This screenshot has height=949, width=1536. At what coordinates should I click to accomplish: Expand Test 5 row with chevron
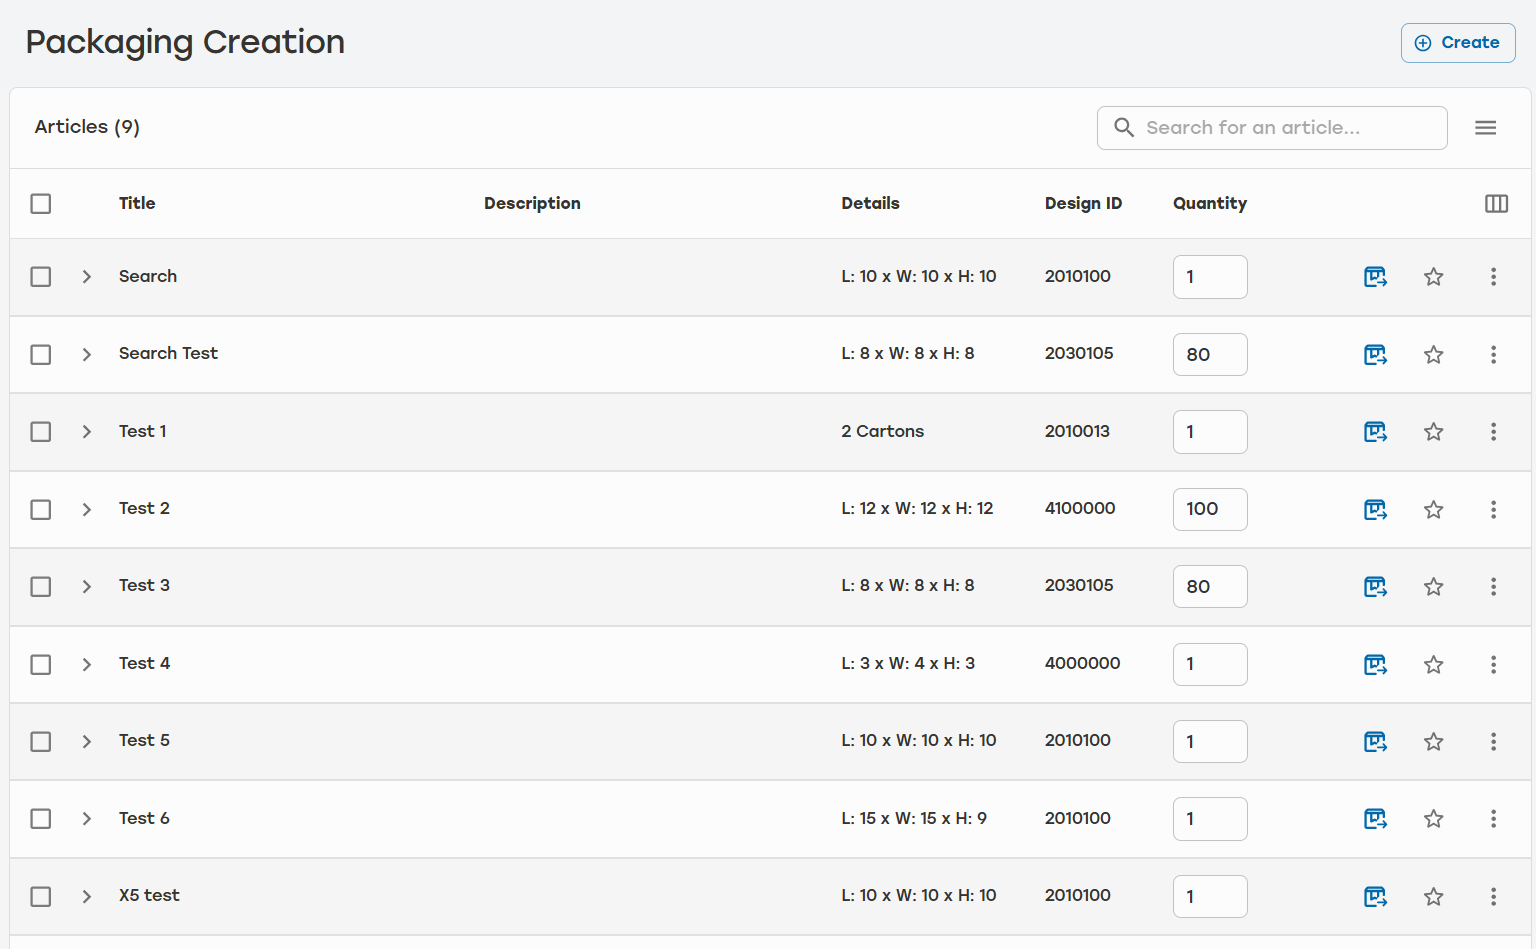87,741
